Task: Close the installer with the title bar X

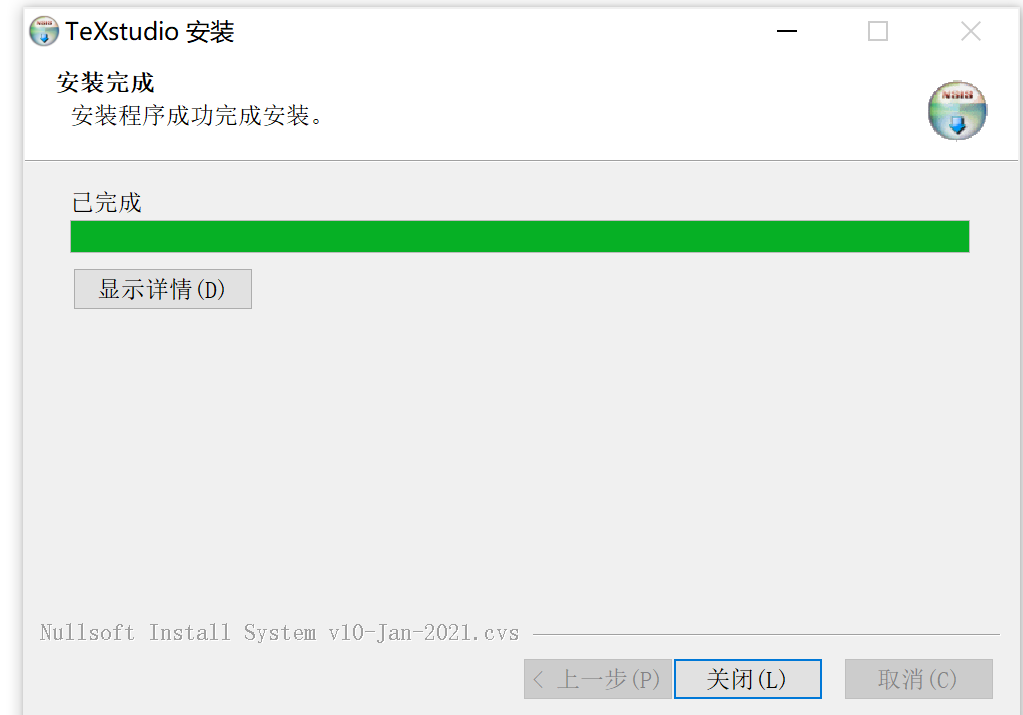Action: [971, 31]
